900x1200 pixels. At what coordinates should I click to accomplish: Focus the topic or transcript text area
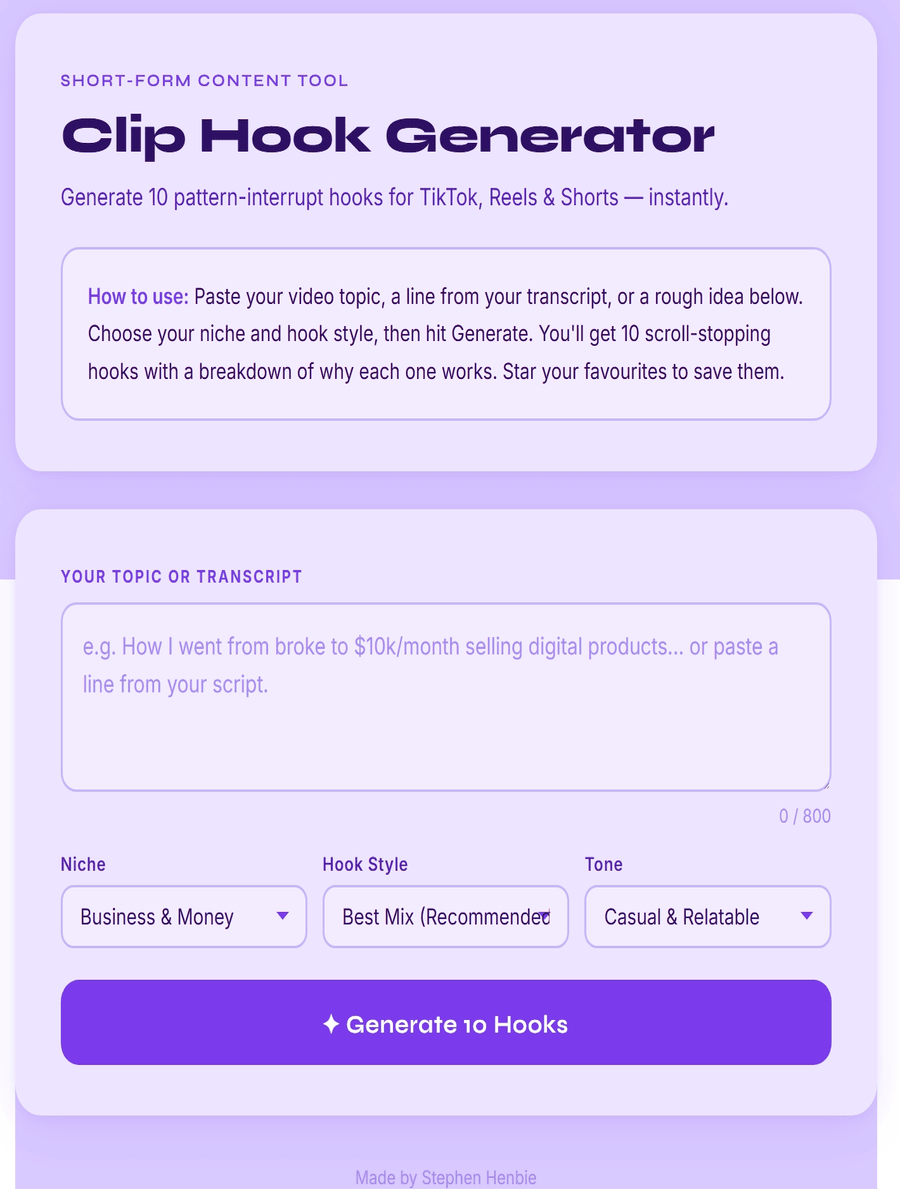pos(446,698)
